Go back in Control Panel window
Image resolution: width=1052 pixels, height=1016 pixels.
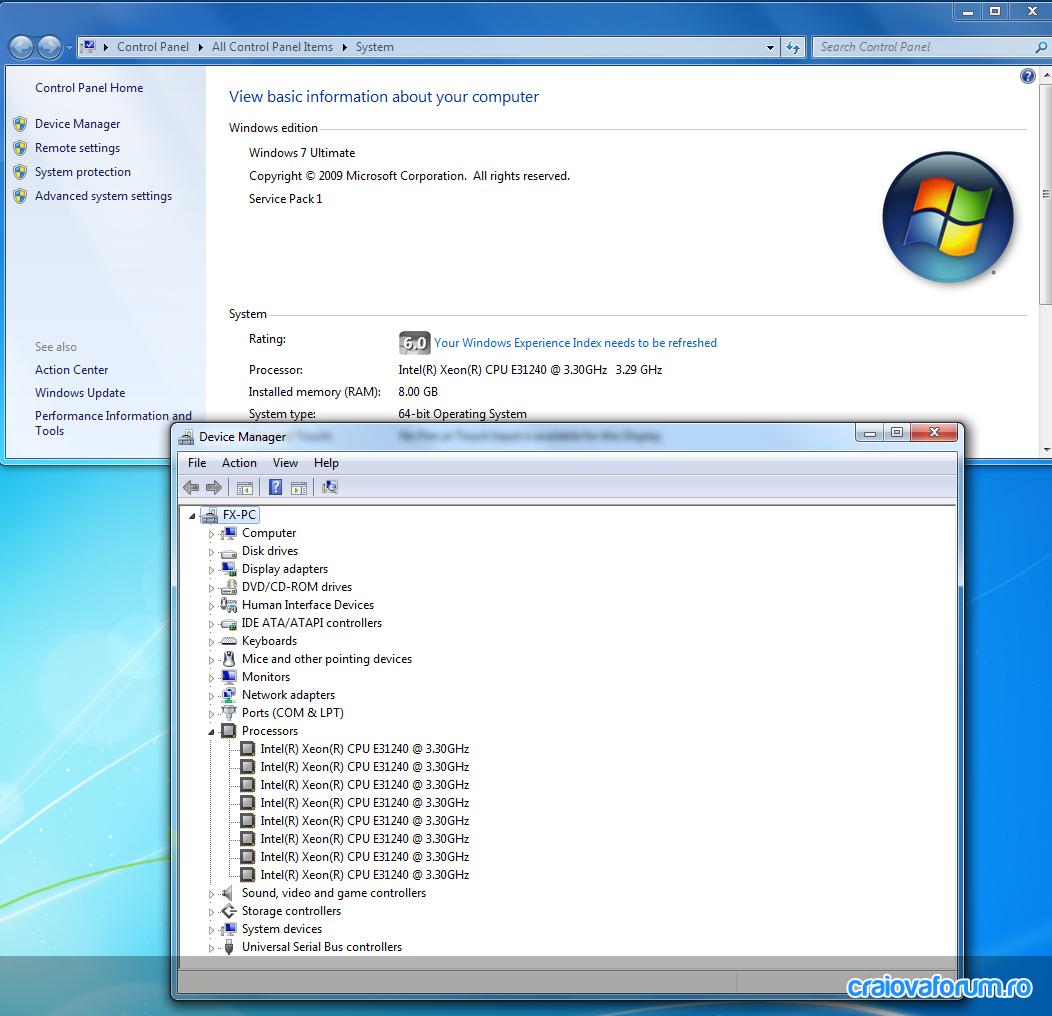coord(21,47)
